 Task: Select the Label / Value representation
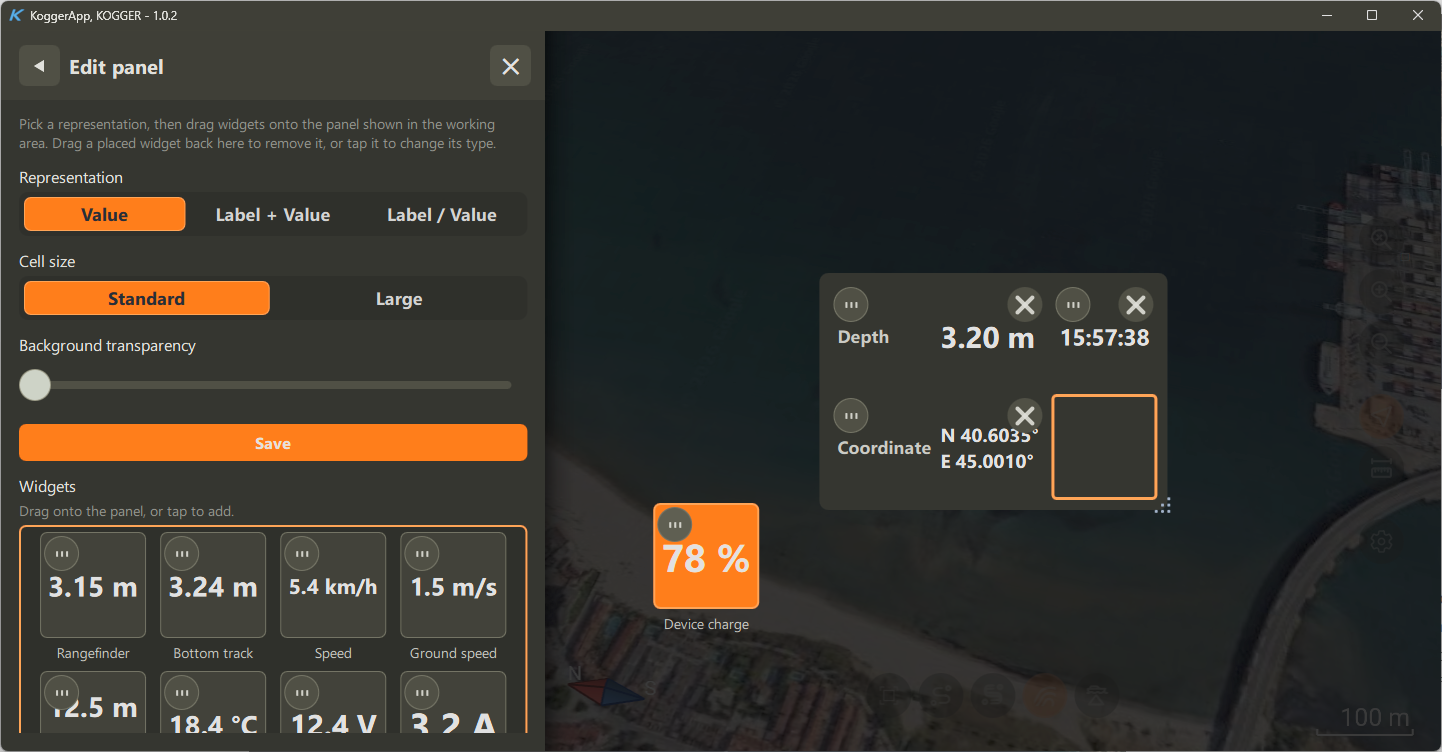point(442,214)
